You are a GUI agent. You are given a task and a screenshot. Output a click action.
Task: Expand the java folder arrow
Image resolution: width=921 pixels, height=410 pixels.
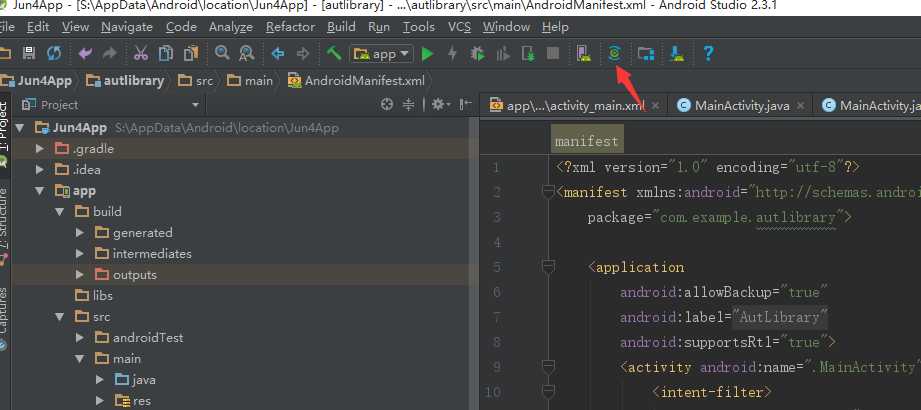point(100,380)
